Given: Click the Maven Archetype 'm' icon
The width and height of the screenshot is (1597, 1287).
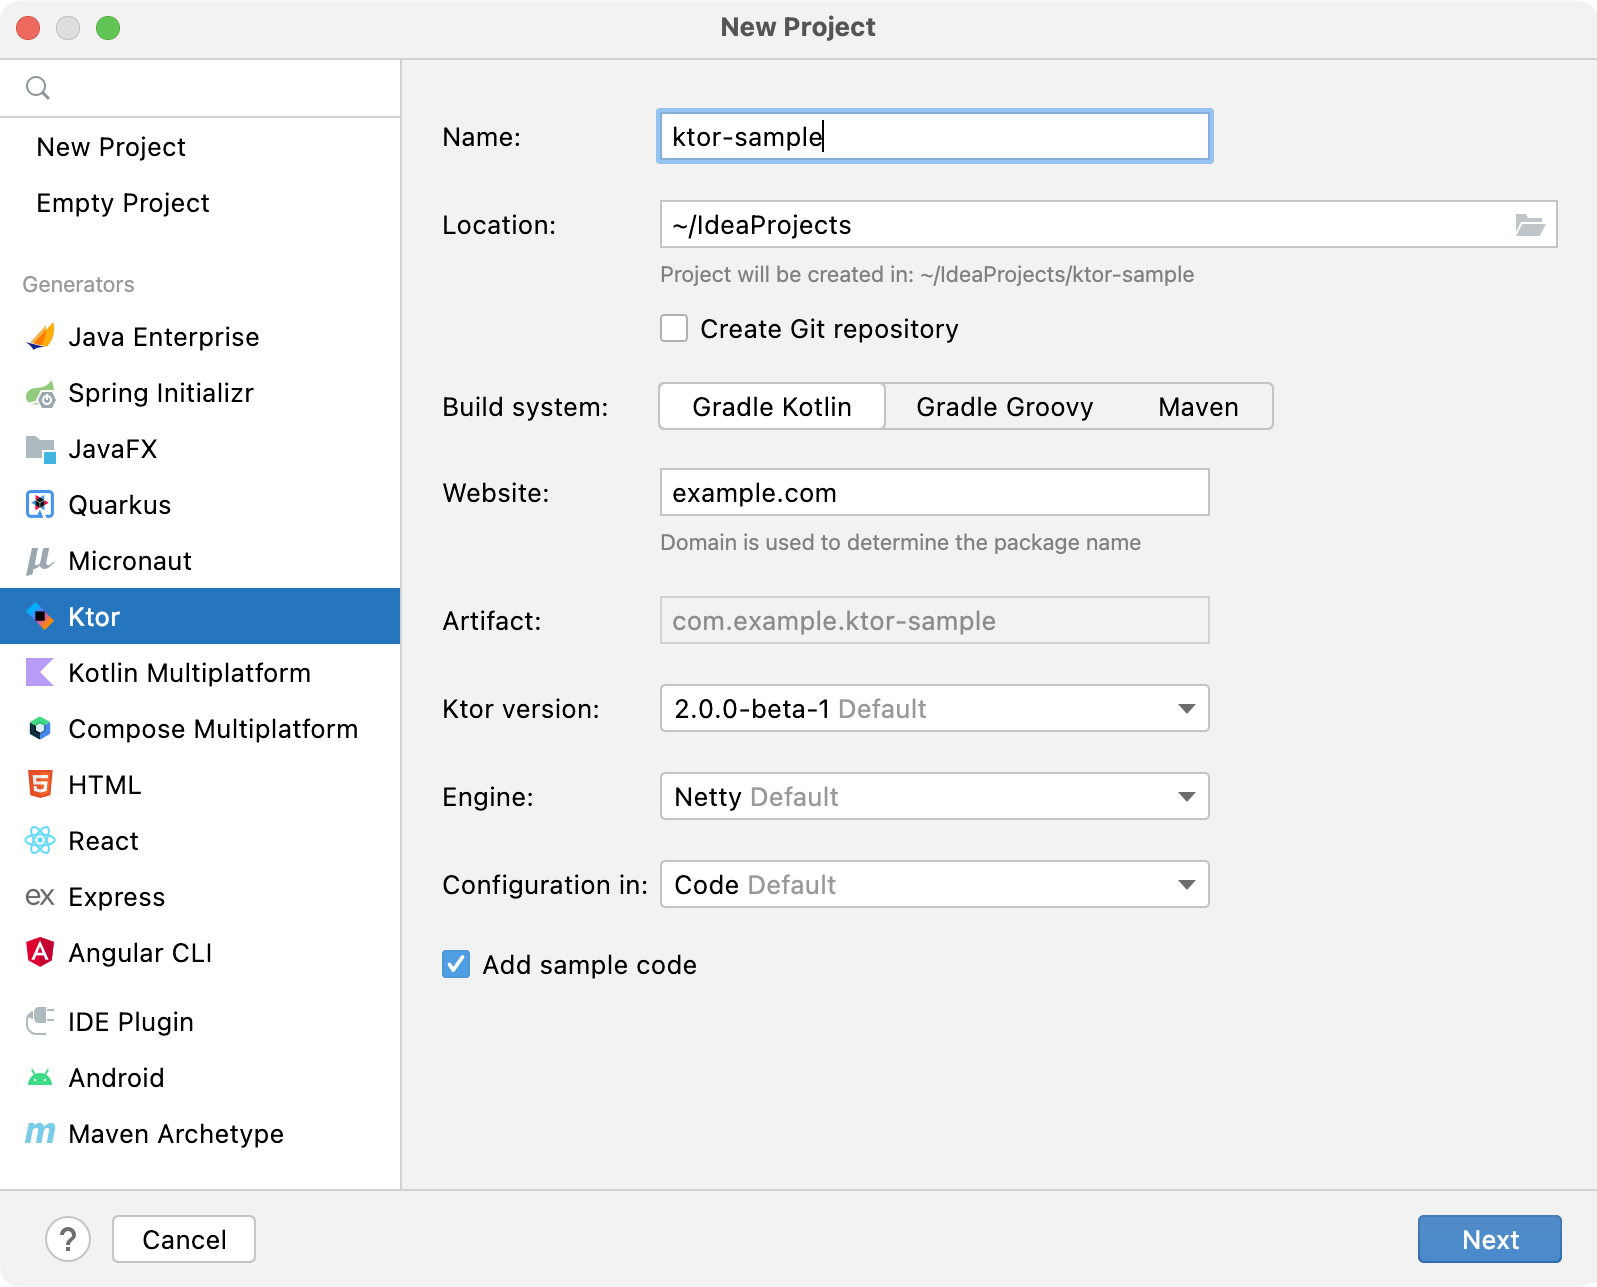Looking at the screenshot, I should (x=40, y=1133).
